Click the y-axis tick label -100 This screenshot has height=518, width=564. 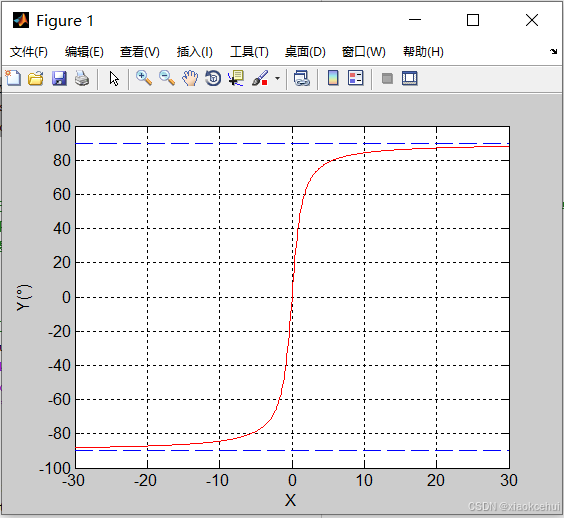[x=55, y=468]
